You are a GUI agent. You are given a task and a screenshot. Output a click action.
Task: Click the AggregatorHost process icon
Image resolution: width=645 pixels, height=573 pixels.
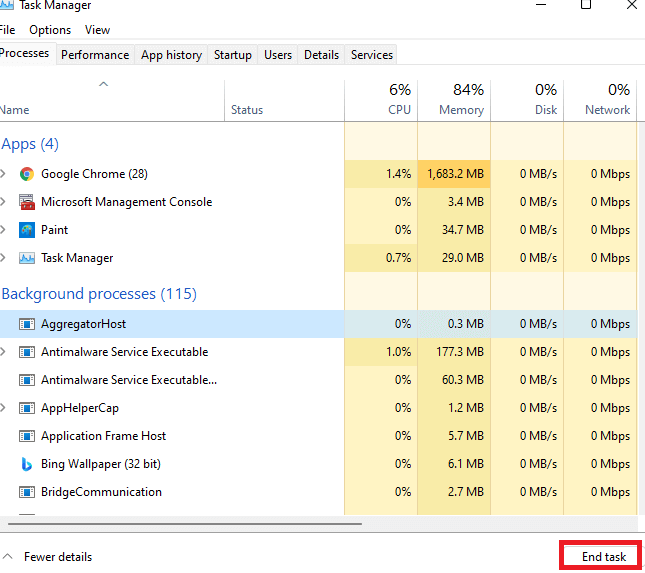[x=27, y=324]
